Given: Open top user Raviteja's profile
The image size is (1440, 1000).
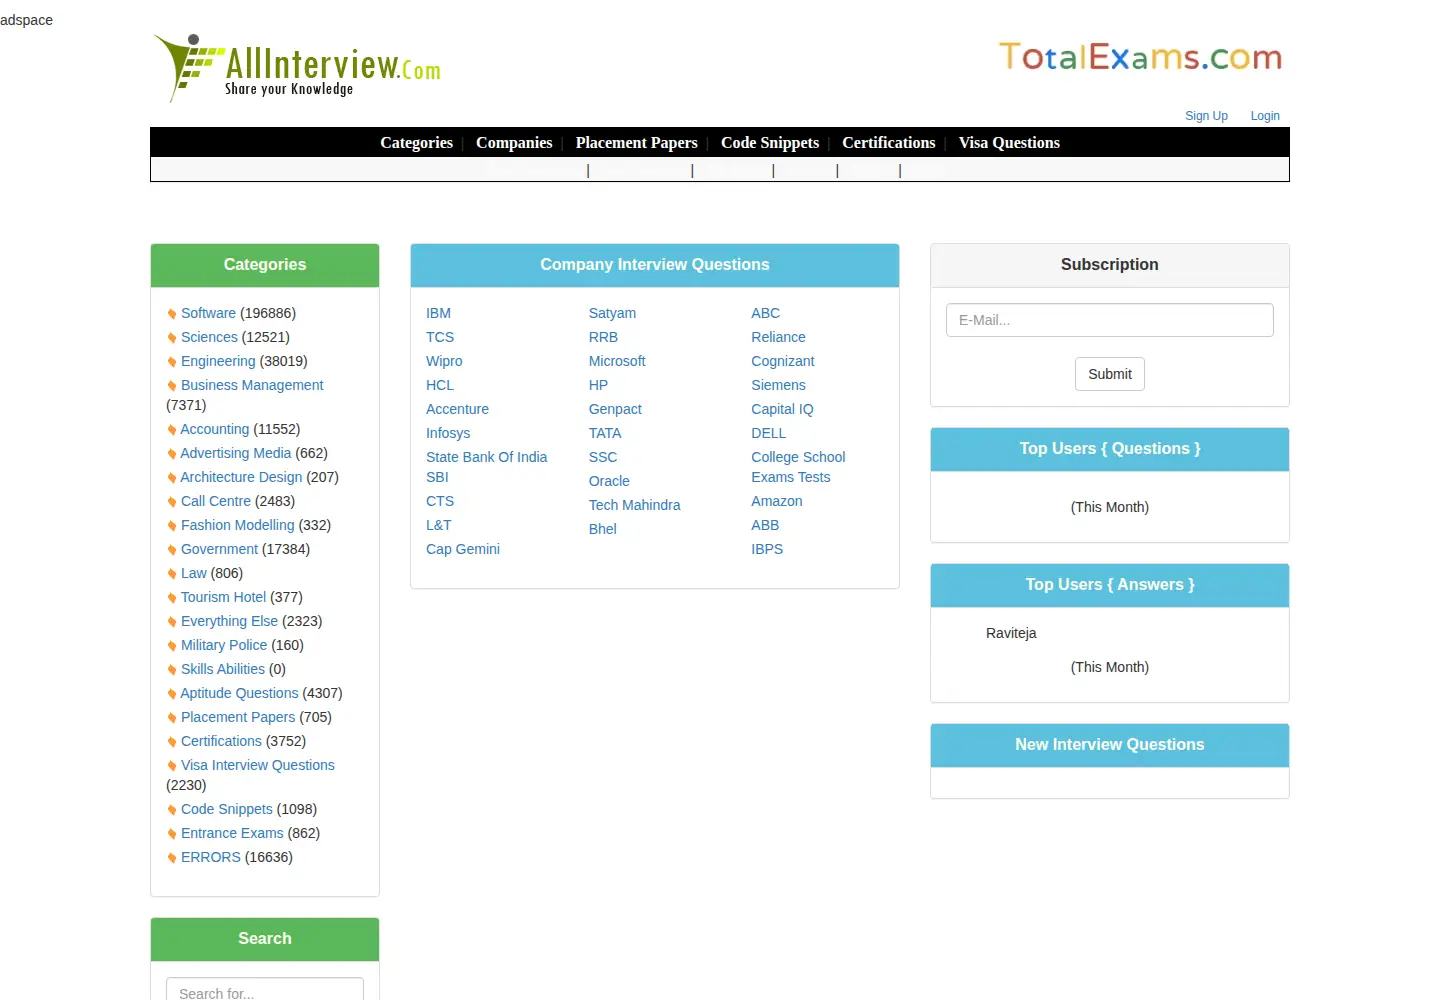Looking at the screenshot, I should click(1011, 633).
